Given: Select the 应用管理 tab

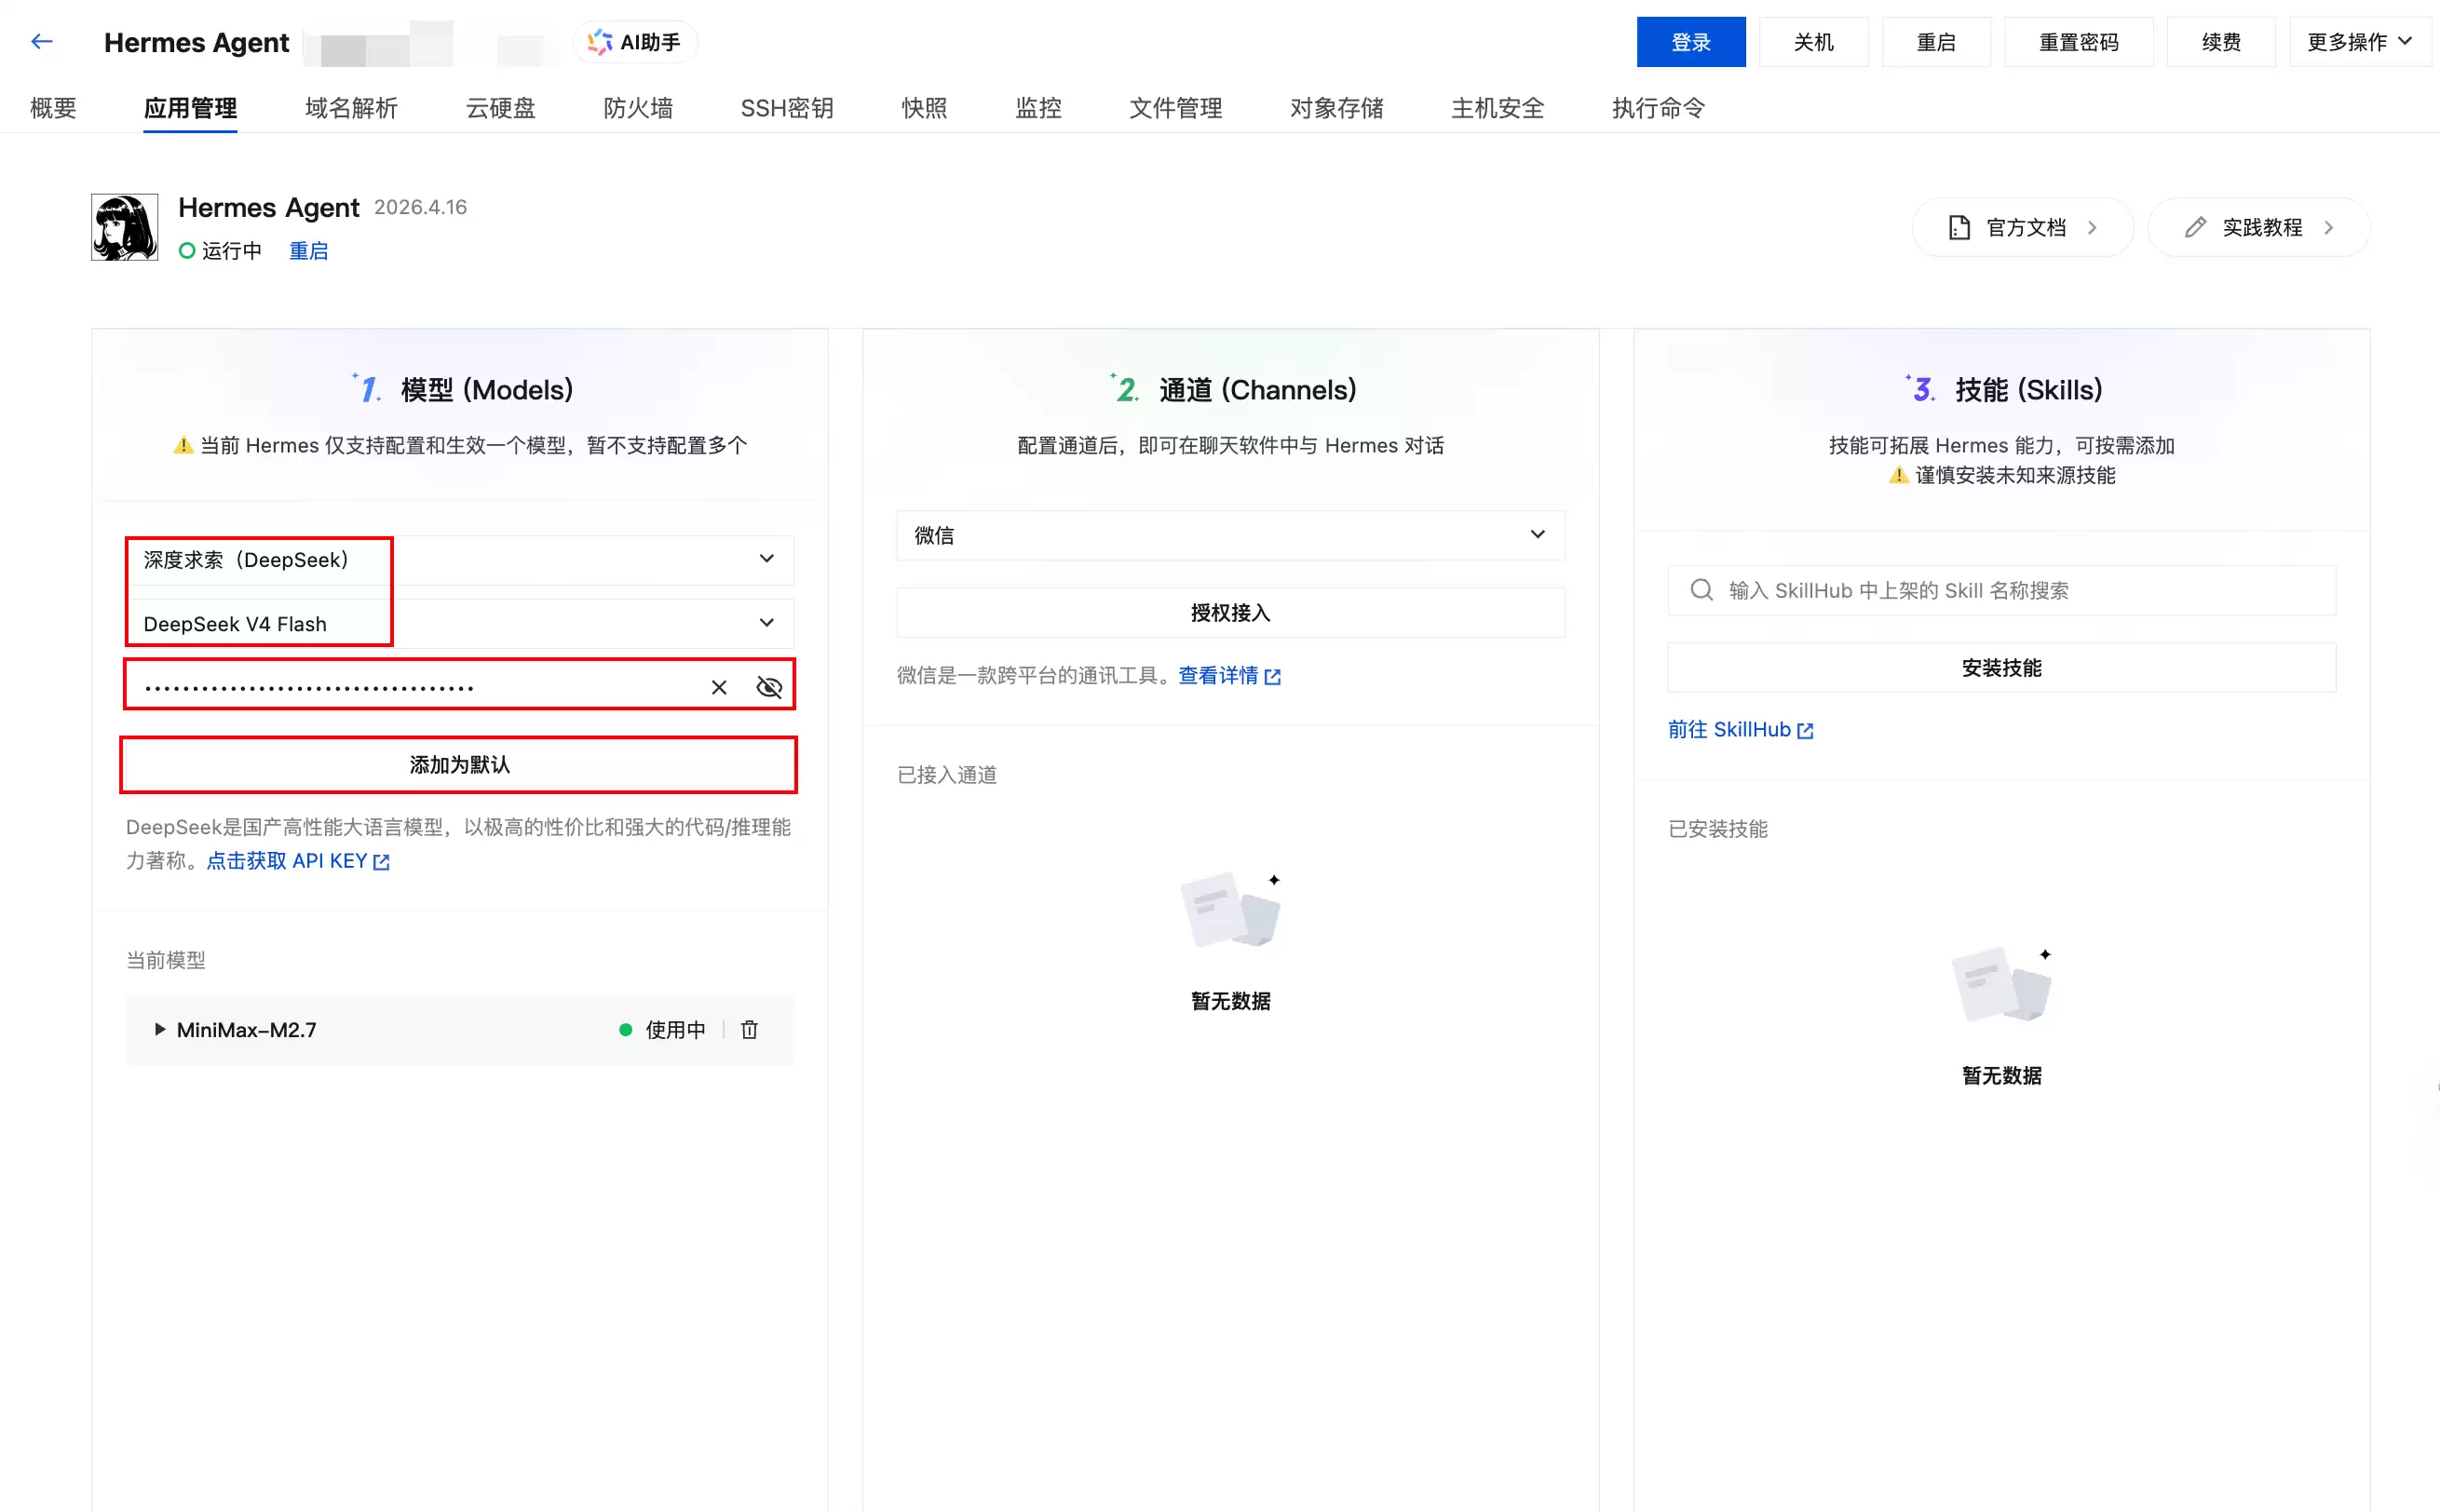Looking at the screenshot, I should pyautogui.click(x=190, y=108).
